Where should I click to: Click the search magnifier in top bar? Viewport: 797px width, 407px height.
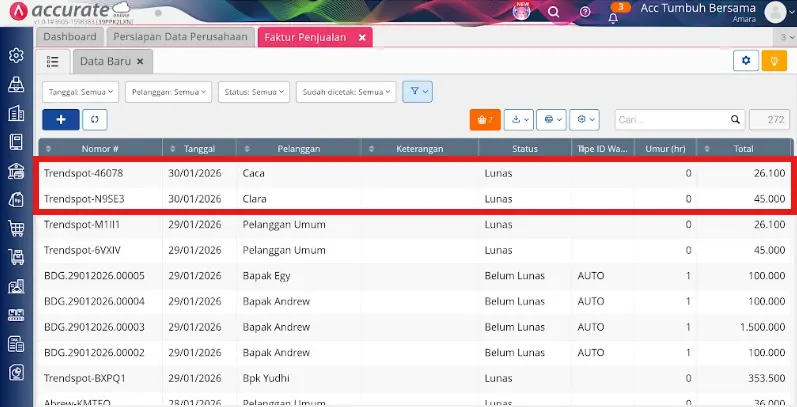pos(553,13)
